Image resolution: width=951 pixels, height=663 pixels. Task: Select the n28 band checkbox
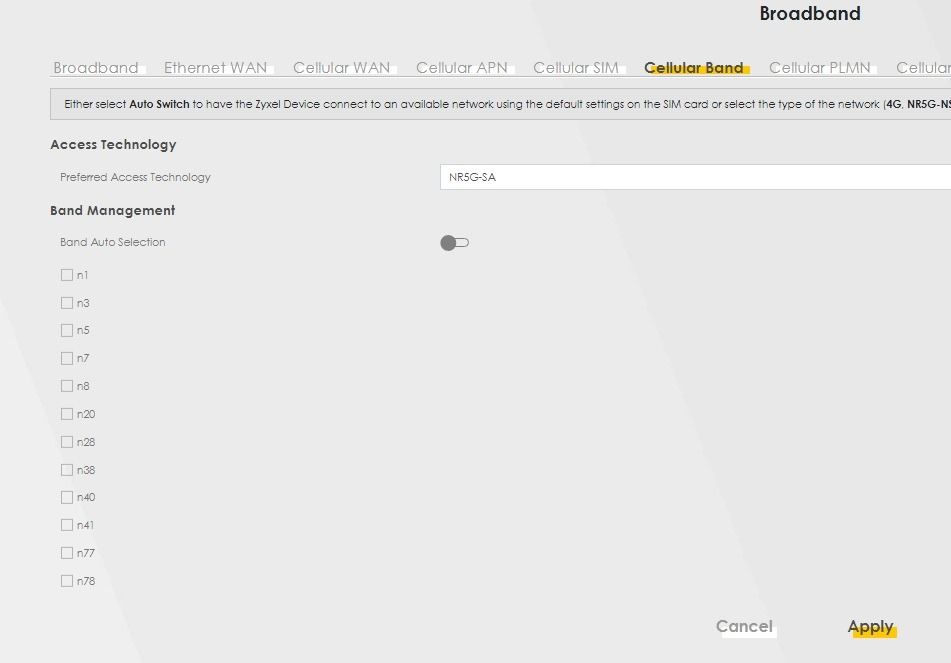coord(67,442)
